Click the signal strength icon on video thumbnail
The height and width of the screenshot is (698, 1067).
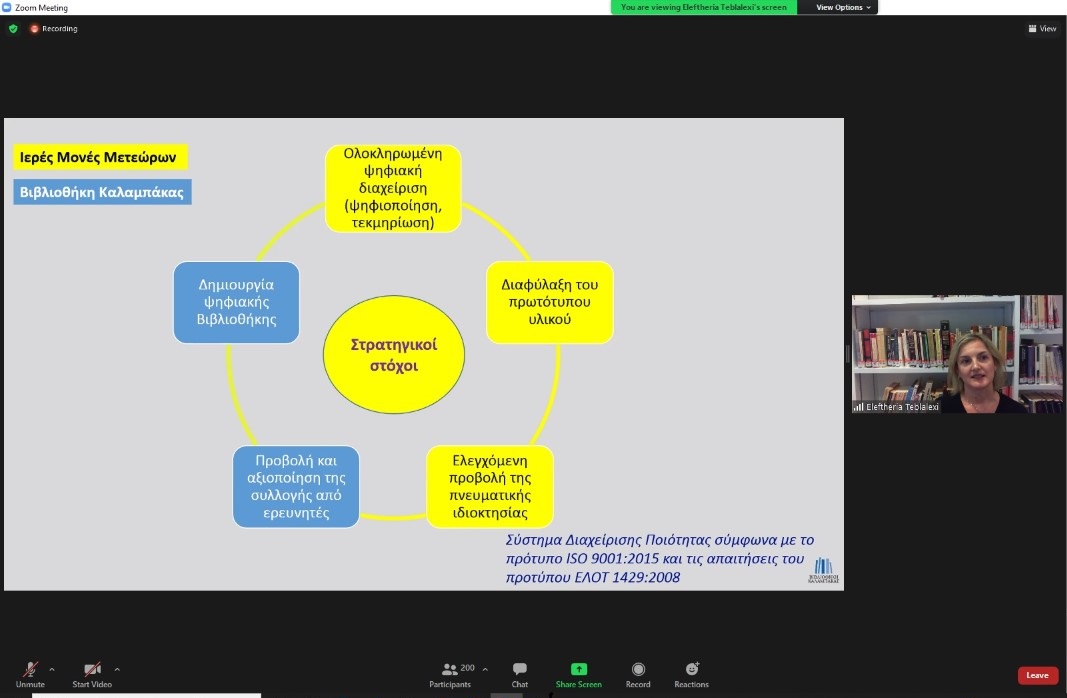(858, 407)
